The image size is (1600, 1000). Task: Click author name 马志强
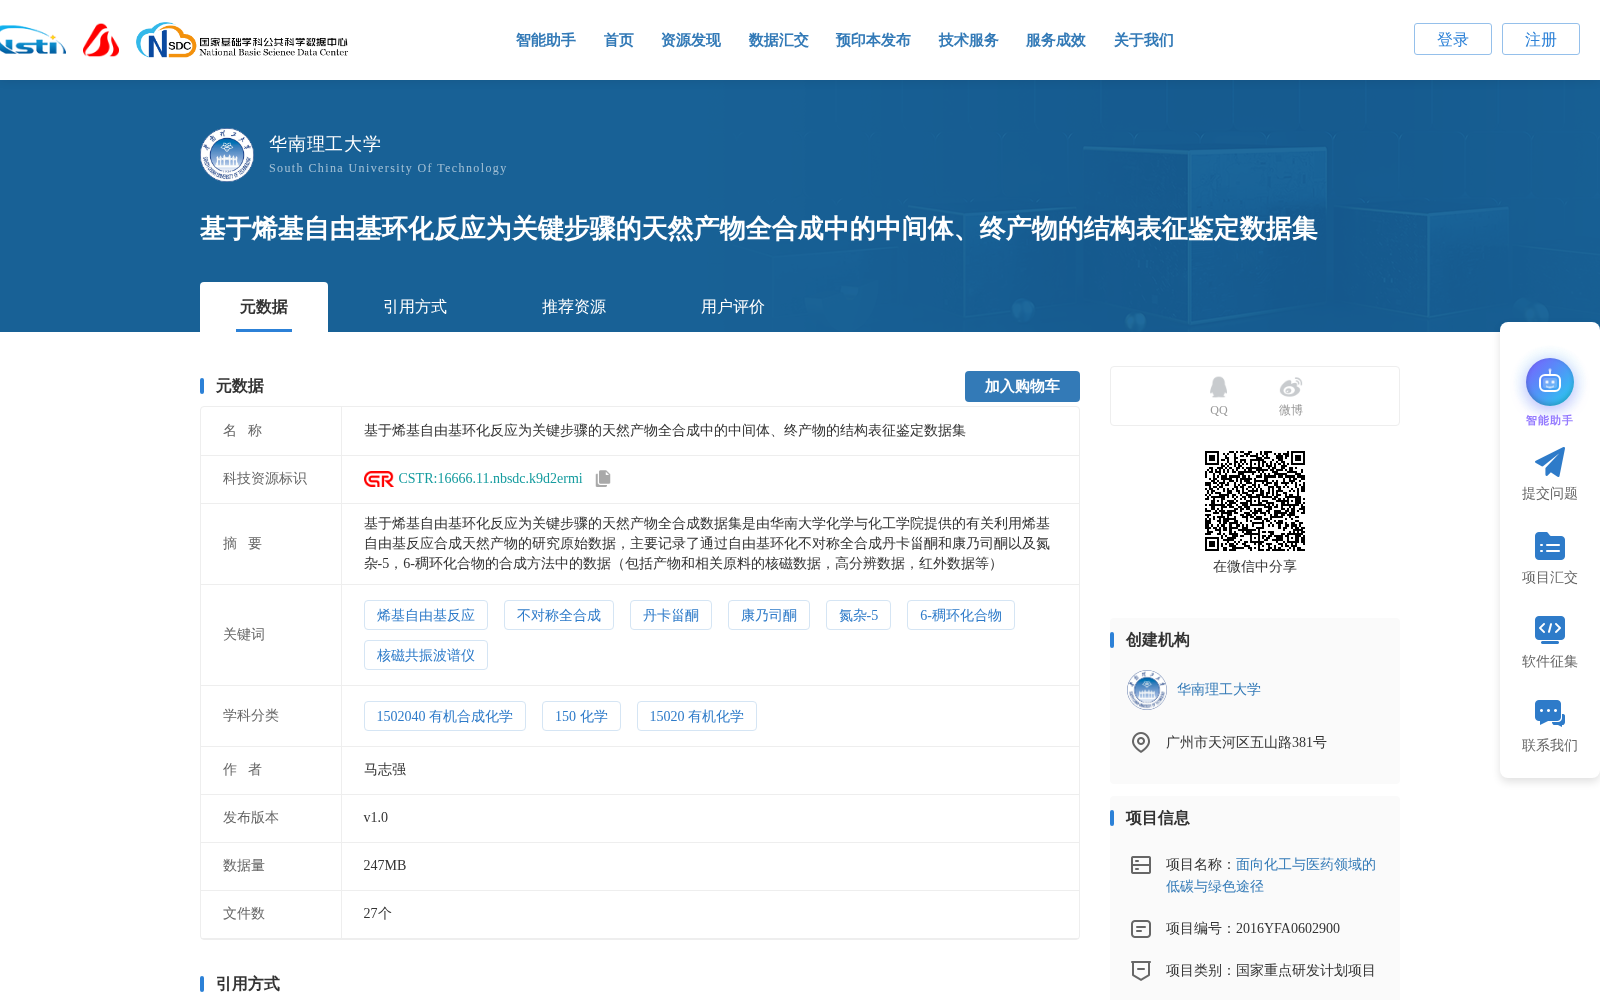pyautogui.click(x=385, y=769)
